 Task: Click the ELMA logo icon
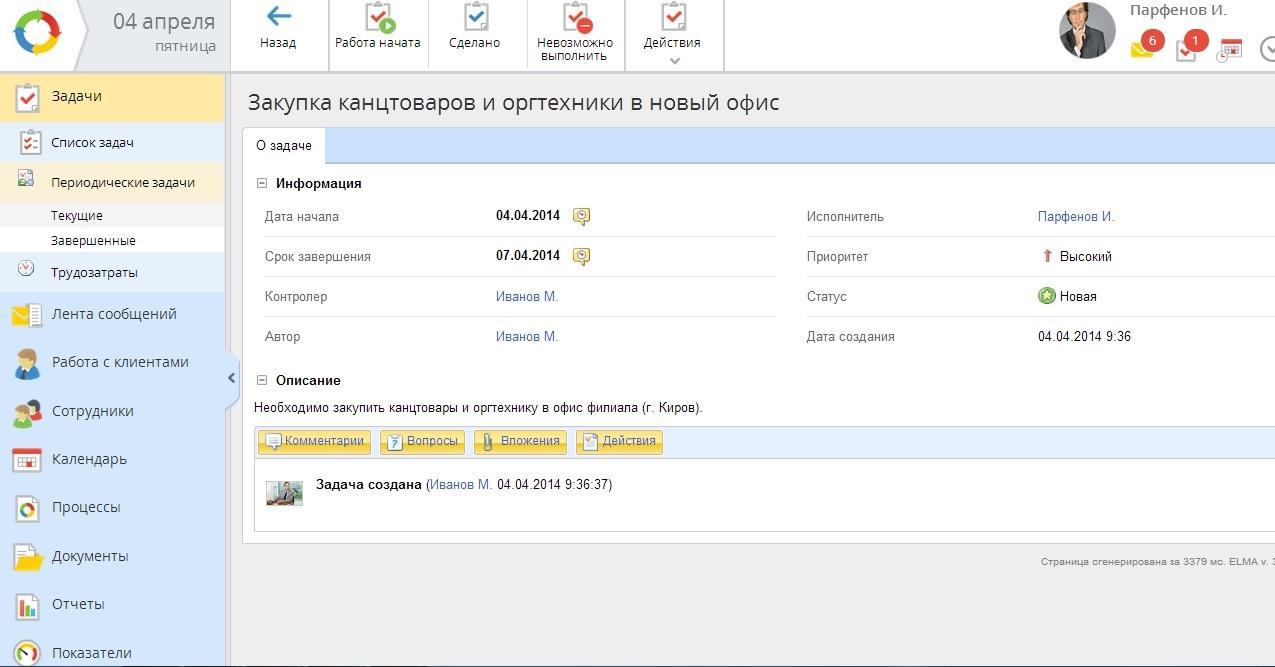[x=37, y=33]
